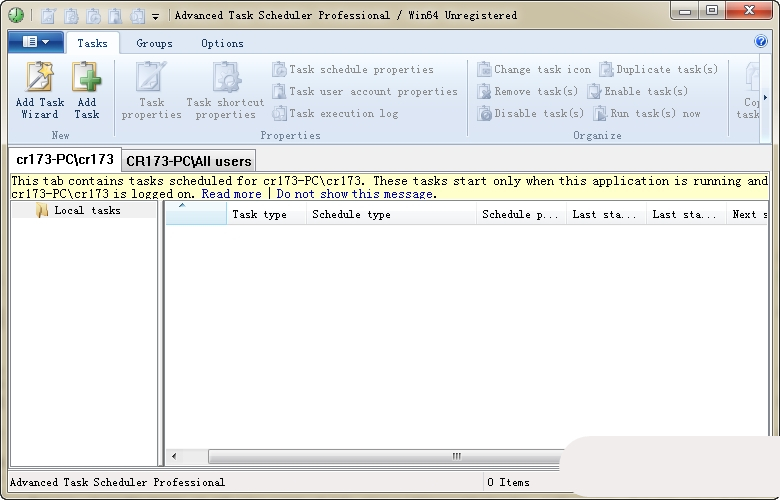Open Task shortcut properties in ribbon
The width and height of the screenshot is (780, 500).
coord(225,91)
